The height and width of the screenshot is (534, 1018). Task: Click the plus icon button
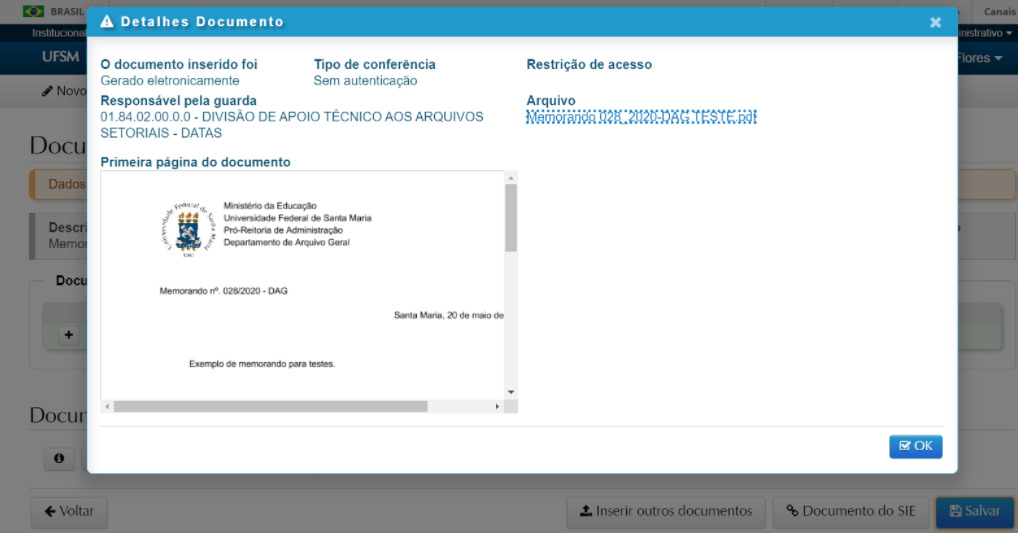tap(69, 335)
